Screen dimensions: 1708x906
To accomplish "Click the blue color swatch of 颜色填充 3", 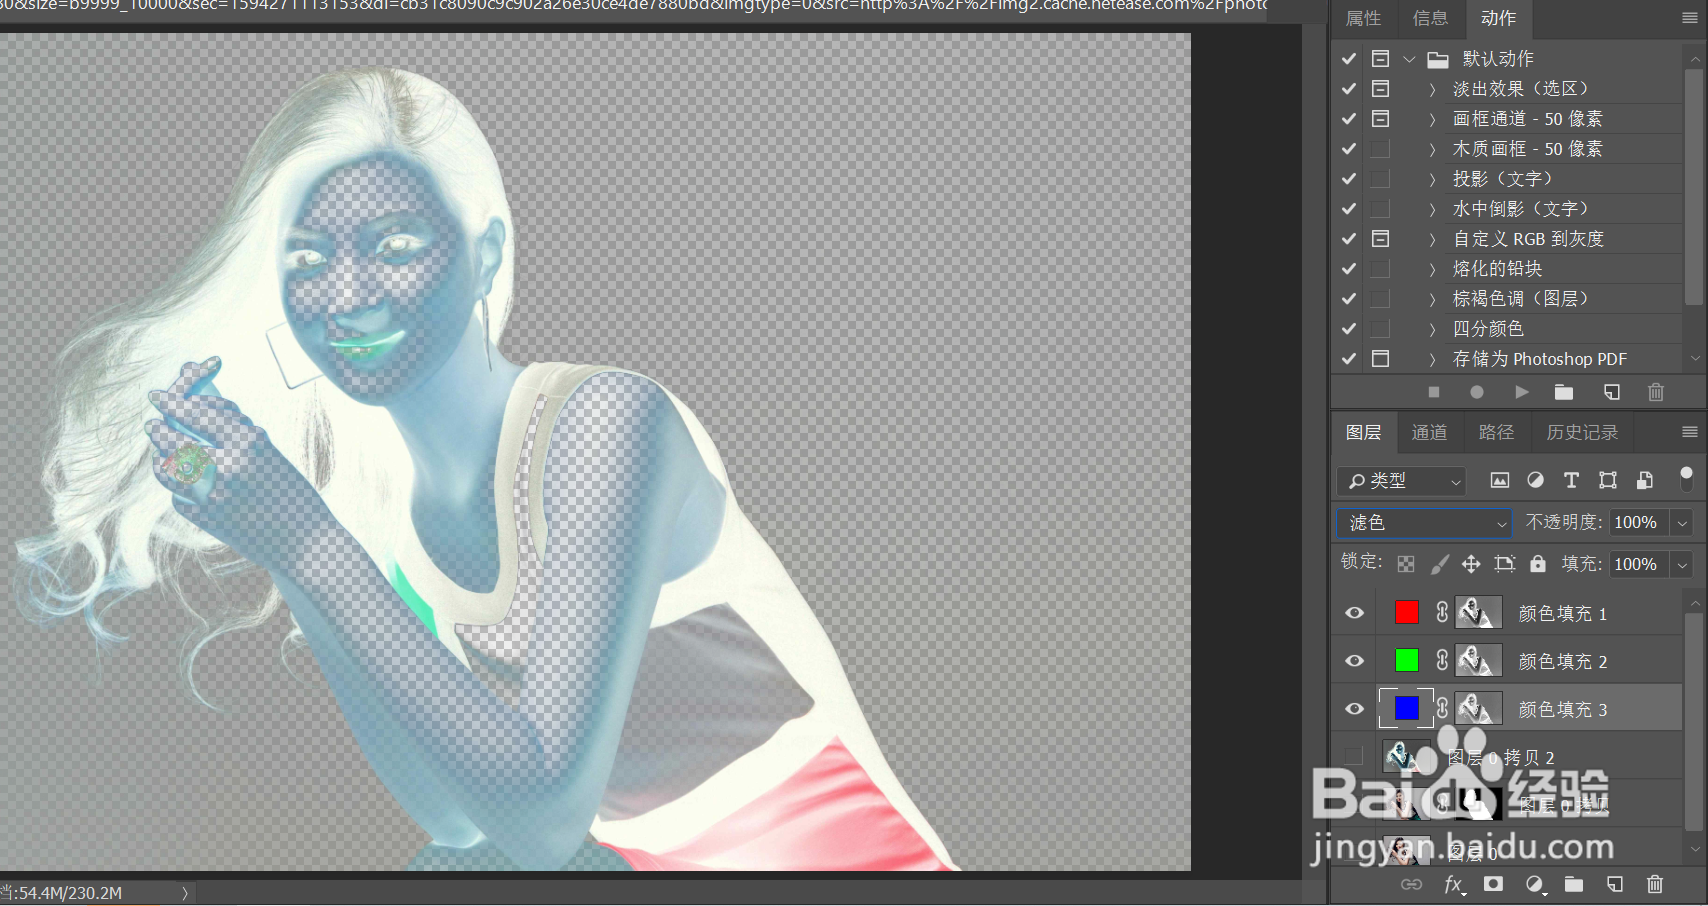I will [x=1406, y=708].
